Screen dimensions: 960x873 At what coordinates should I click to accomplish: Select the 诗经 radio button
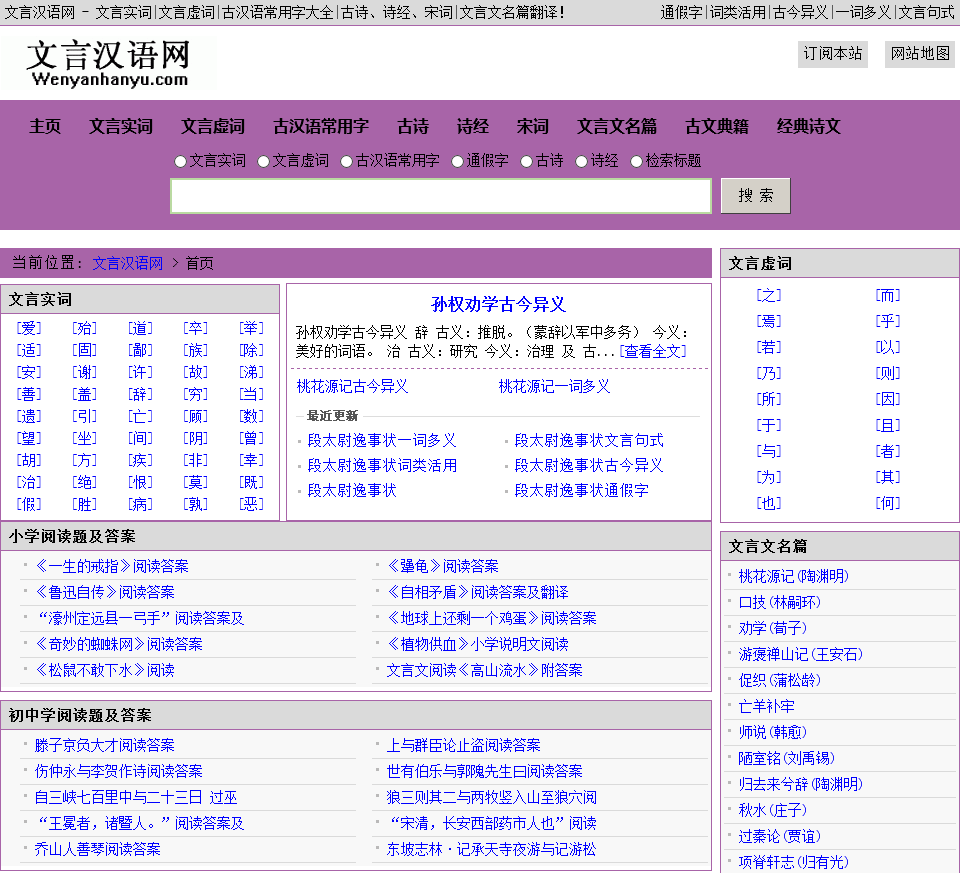(582, 162)
